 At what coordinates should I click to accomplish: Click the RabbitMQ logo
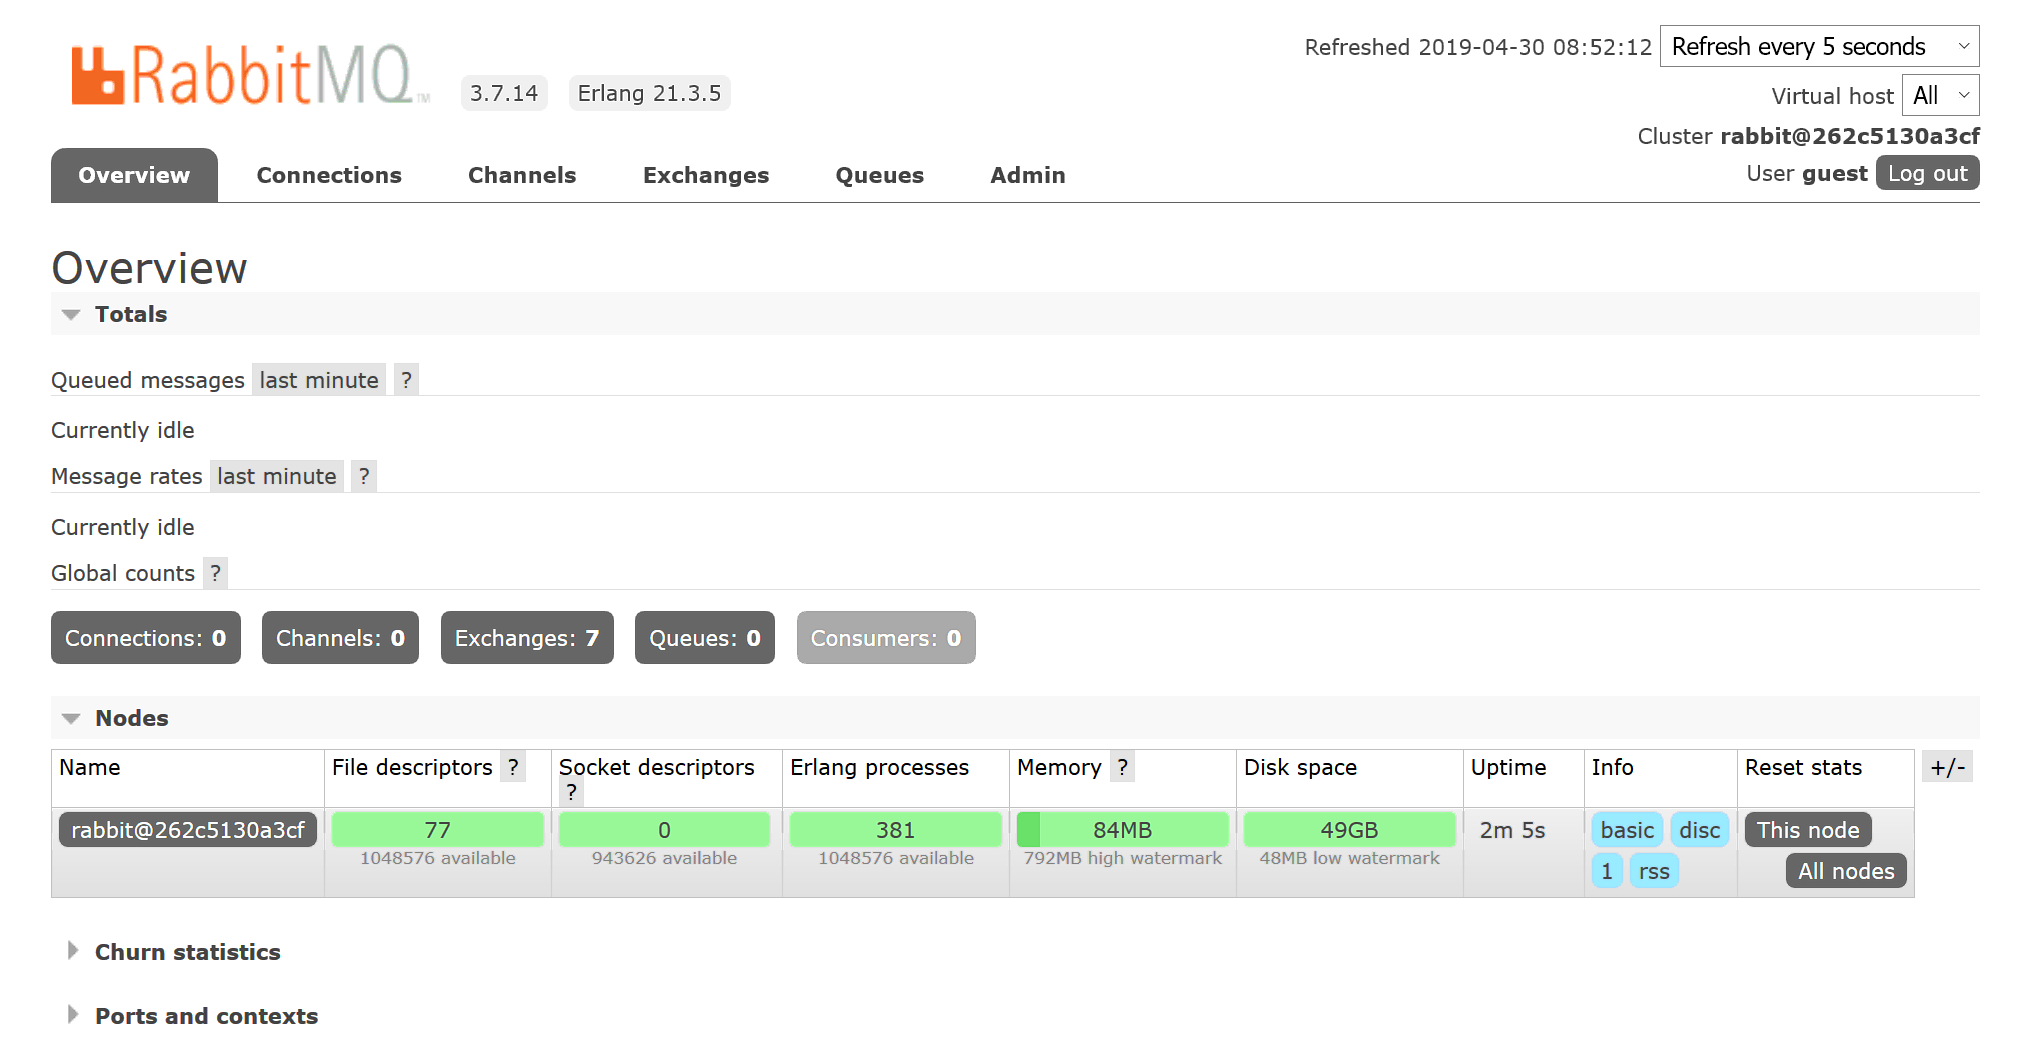(x=250, y=75)
